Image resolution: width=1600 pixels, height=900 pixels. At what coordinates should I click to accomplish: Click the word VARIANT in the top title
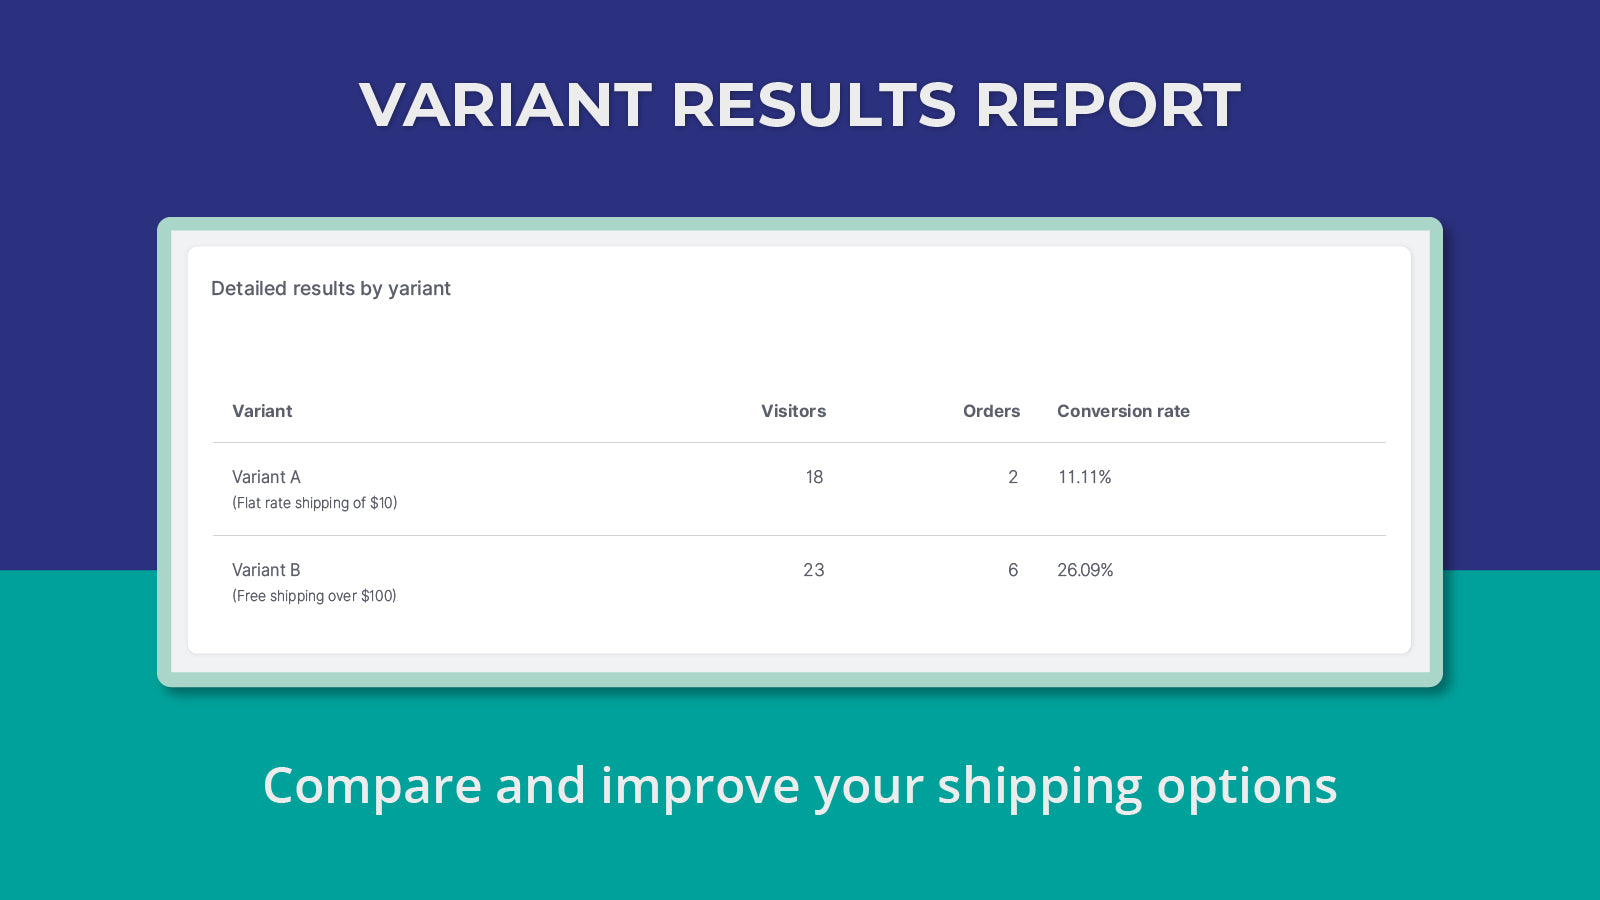click(x=505, y=105)
